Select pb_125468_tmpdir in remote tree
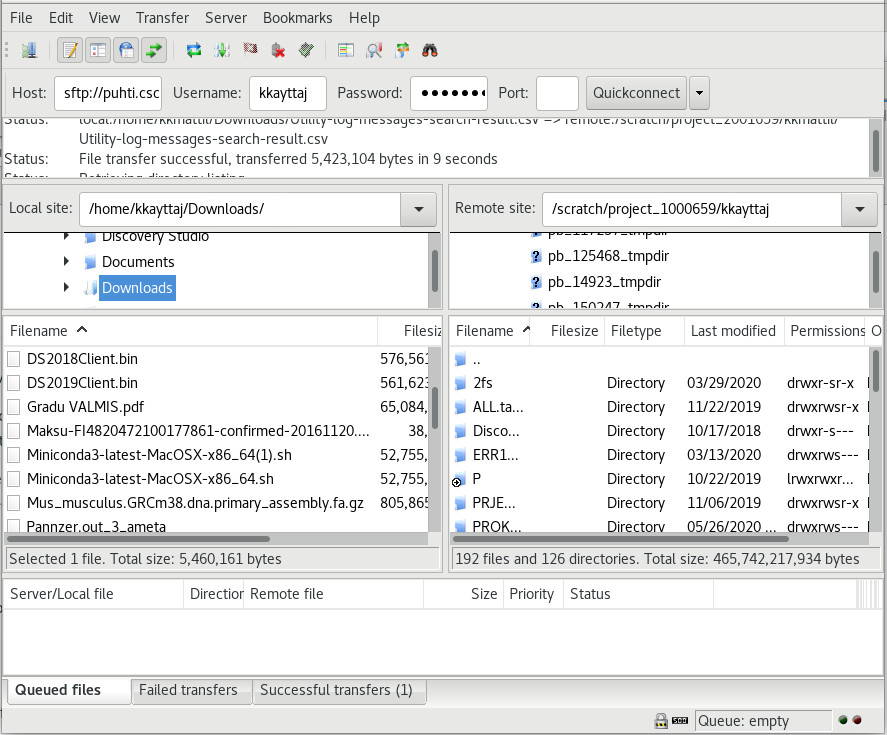 tap(608, 256)
